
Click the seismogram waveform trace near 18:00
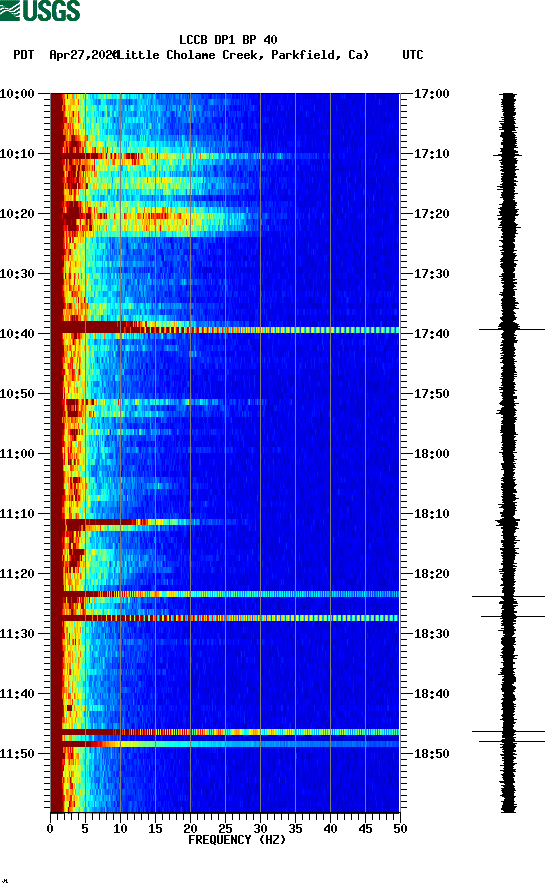click(x=509, y=454)
